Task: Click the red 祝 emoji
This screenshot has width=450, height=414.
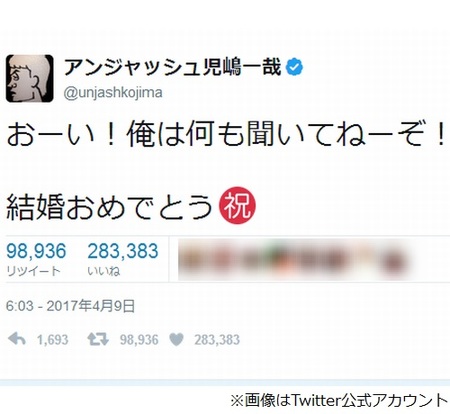Action: pyautogui.click(x=237, y=205)
